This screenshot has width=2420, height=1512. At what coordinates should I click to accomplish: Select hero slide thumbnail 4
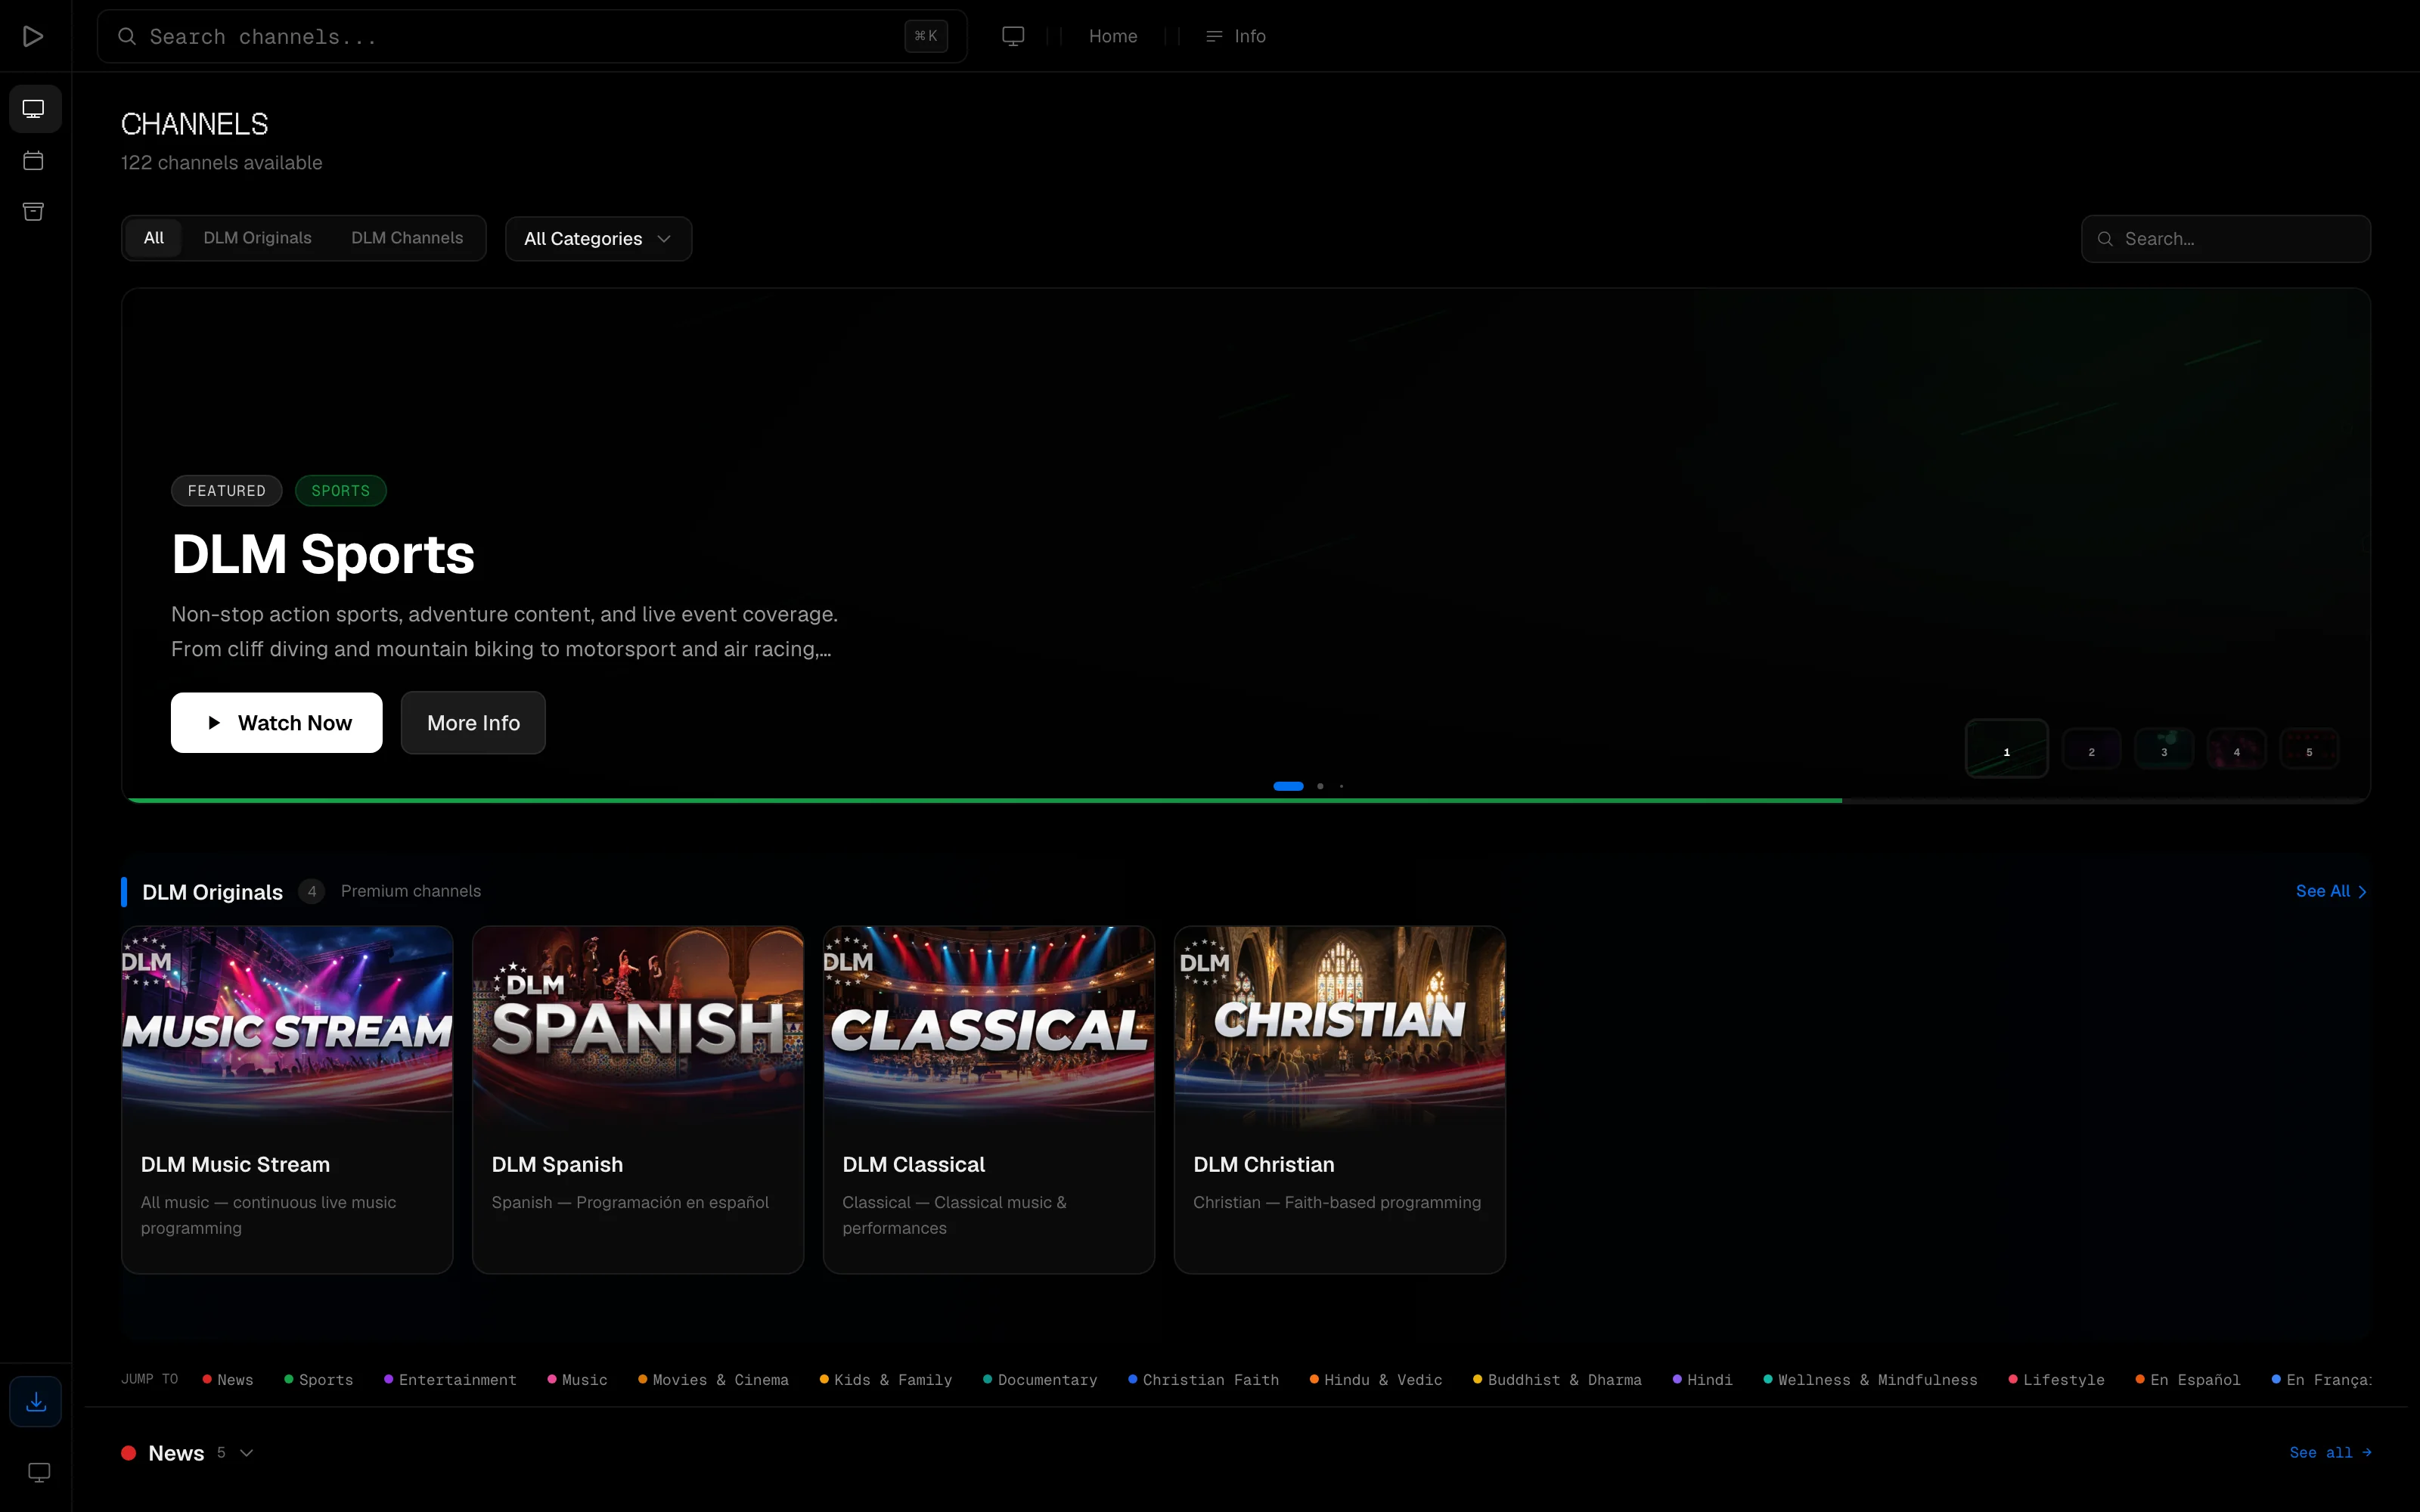[2237, 749]
